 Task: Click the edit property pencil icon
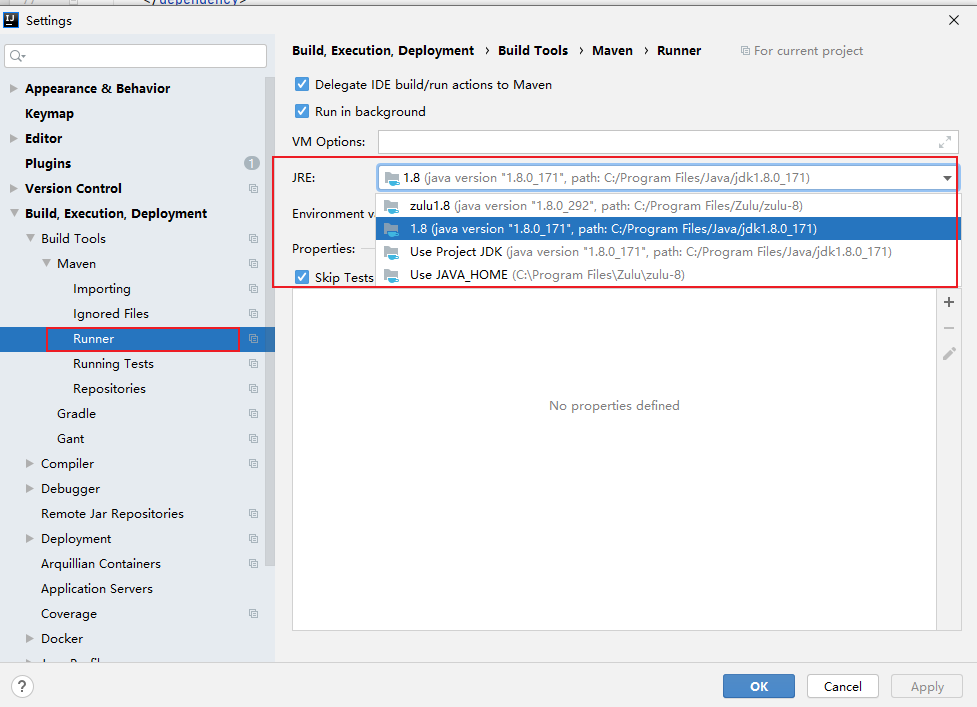click(949, 354)
